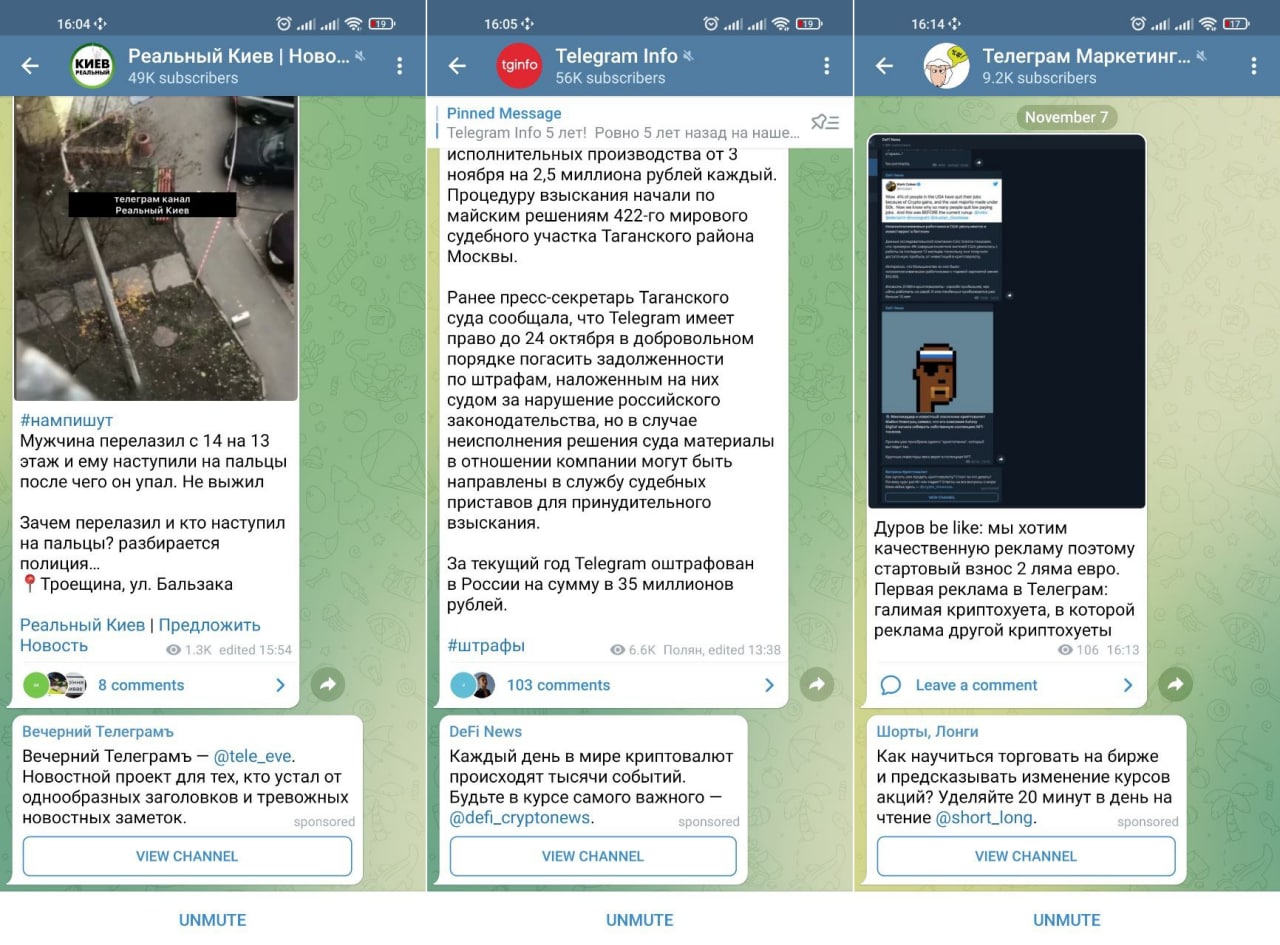Open pinned messages list icon

[x=825, y=122]
